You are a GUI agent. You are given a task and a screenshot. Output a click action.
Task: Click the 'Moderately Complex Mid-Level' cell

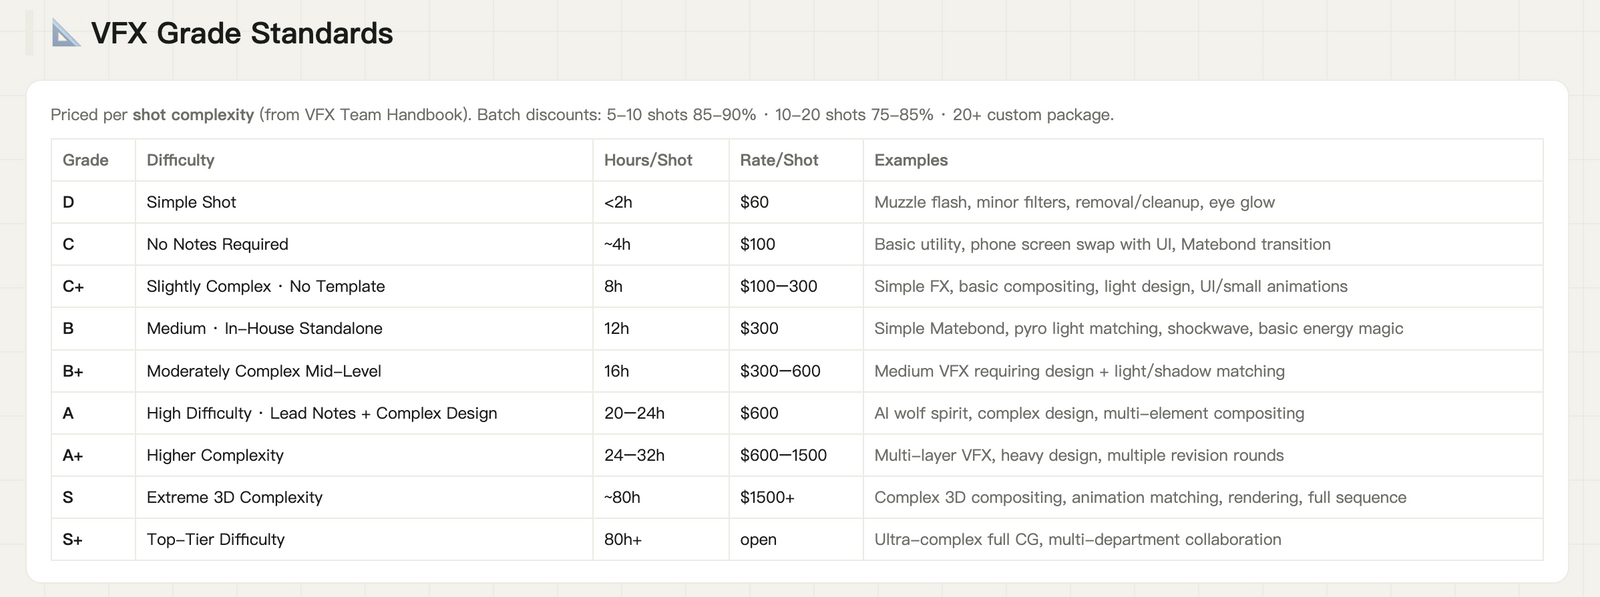(364, 371)
